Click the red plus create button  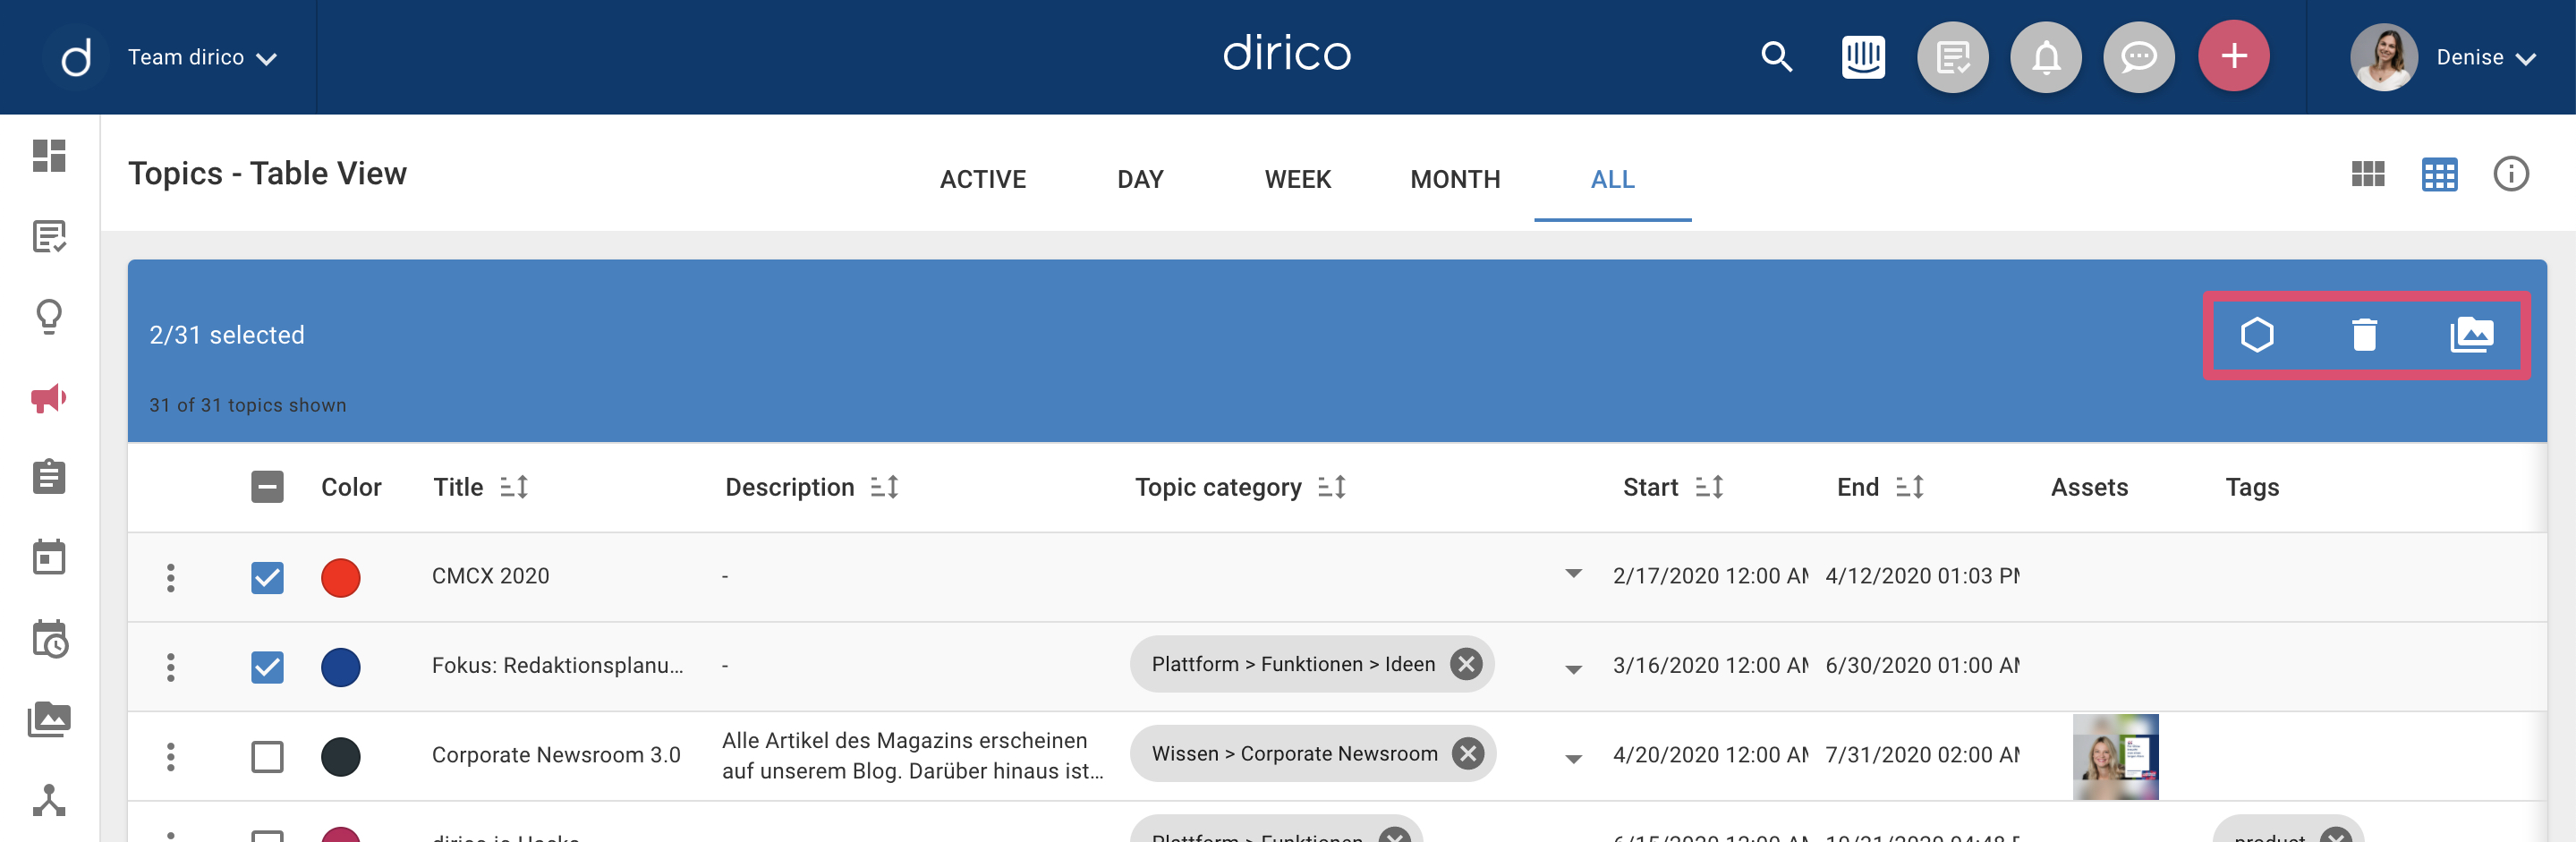pyautogui.click(x=2233, y=56)
